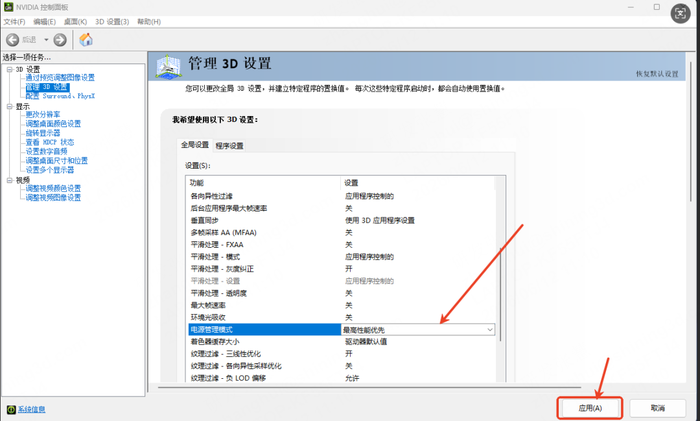Select the 平滑处理 - 透明度 row
This screenshot has width=700, height=421.
pos(342,293)
